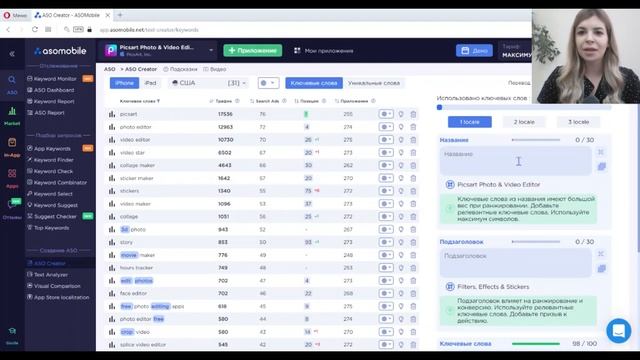The image size is (640, 360).
Task: Toggle visibility dropdown for photo editor row
Action: click(386, 127)
